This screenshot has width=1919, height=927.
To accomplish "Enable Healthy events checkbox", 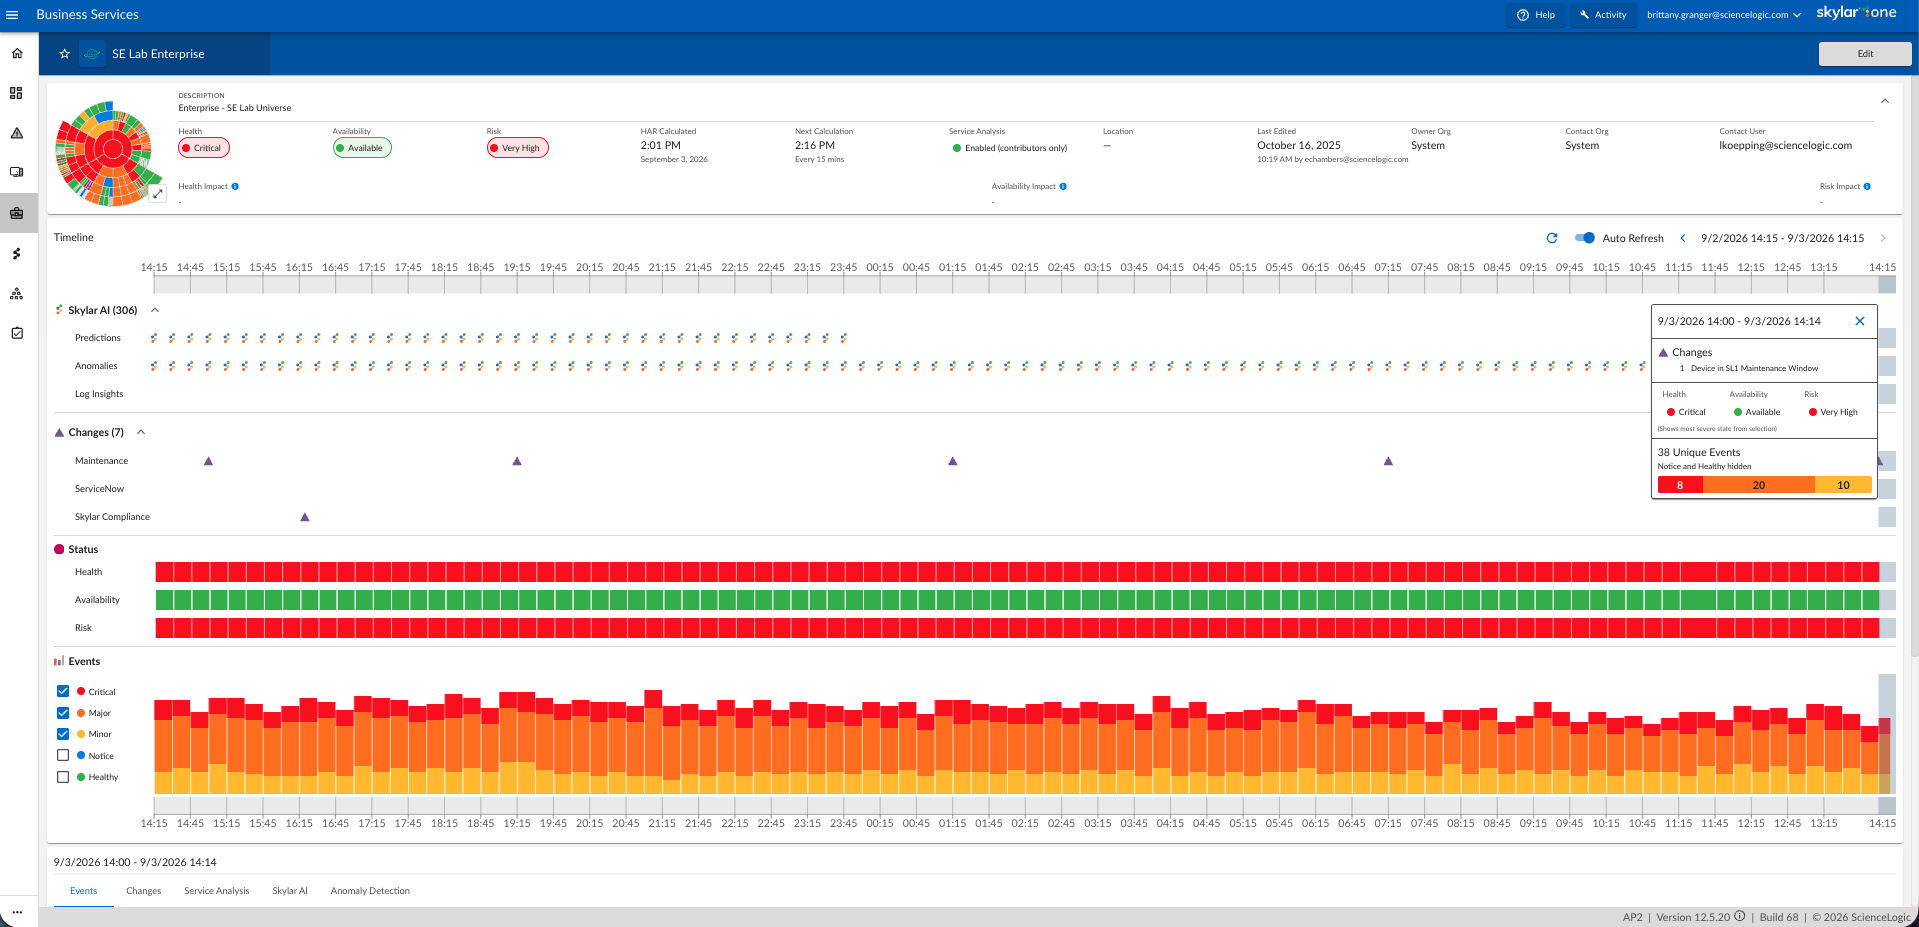I will click(63, 777).
